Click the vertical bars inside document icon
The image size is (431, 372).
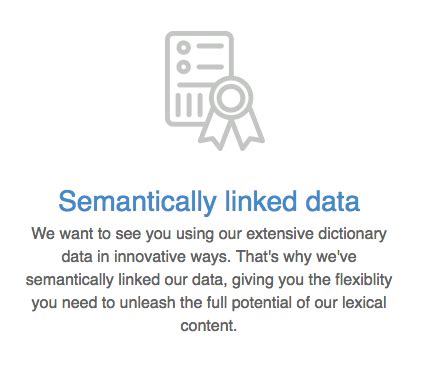189,105
